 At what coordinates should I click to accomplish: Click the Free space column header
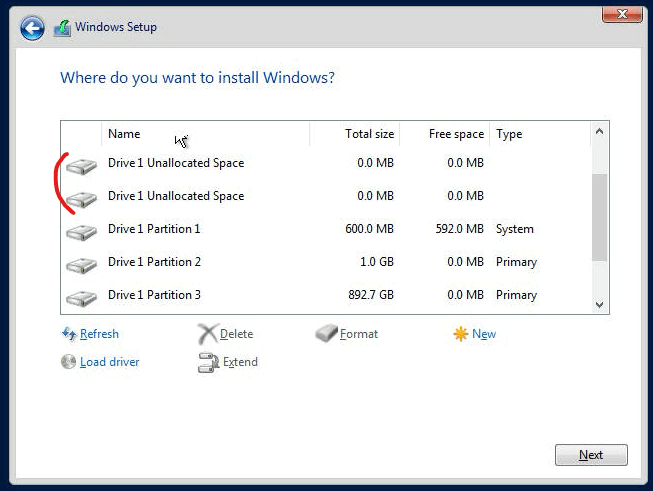pos(444,134)
